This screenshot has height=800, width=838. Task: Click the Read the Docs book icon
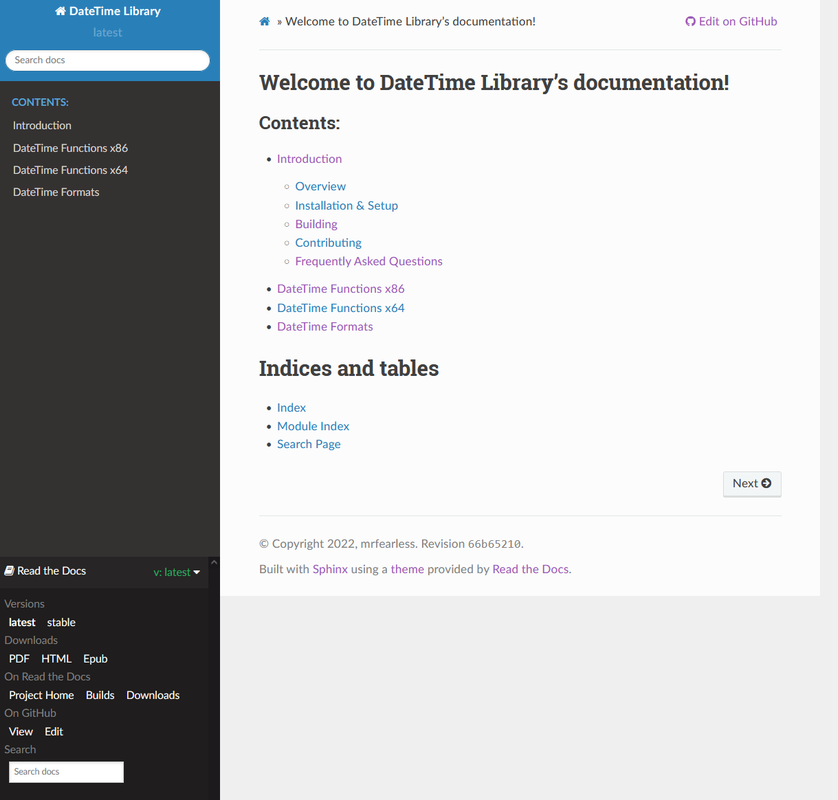pyautogui.click(x=9, y=571)
